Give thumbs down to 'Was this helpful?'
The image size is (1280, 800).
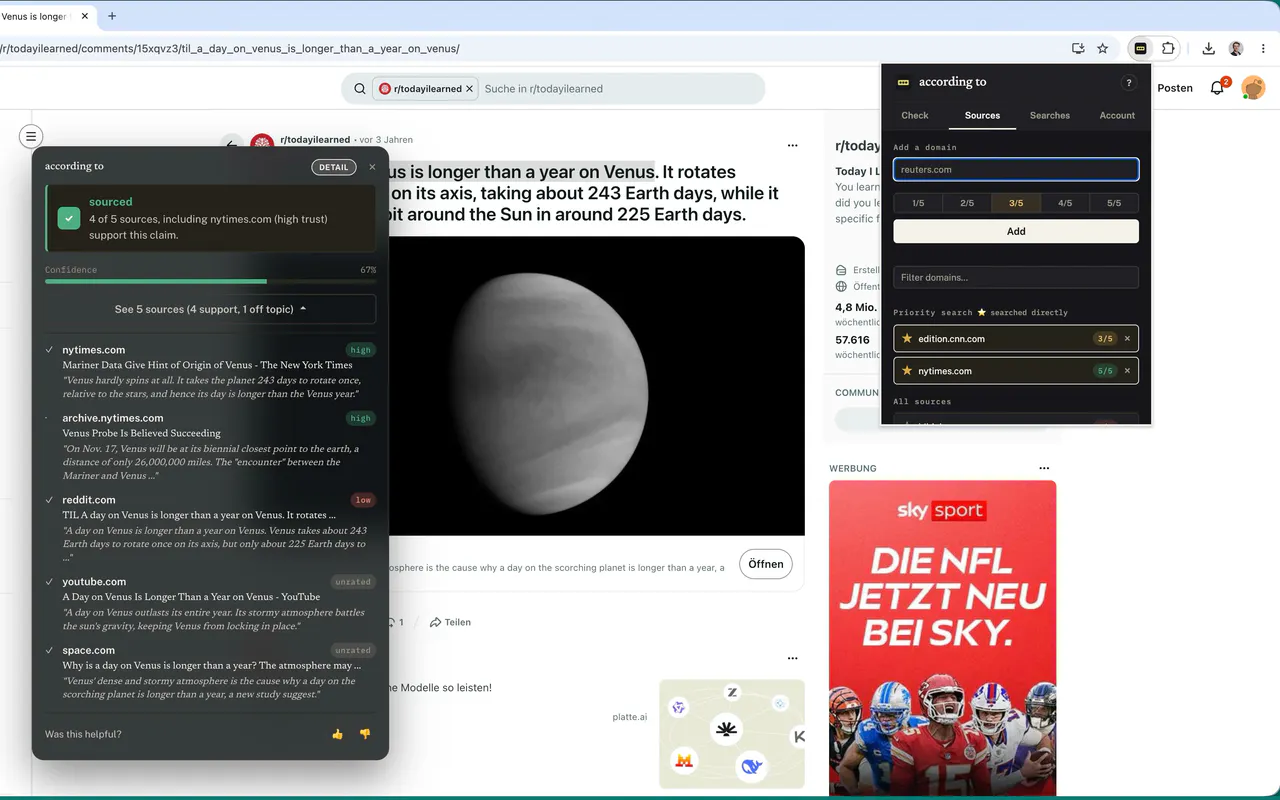(x=365, y=734)
